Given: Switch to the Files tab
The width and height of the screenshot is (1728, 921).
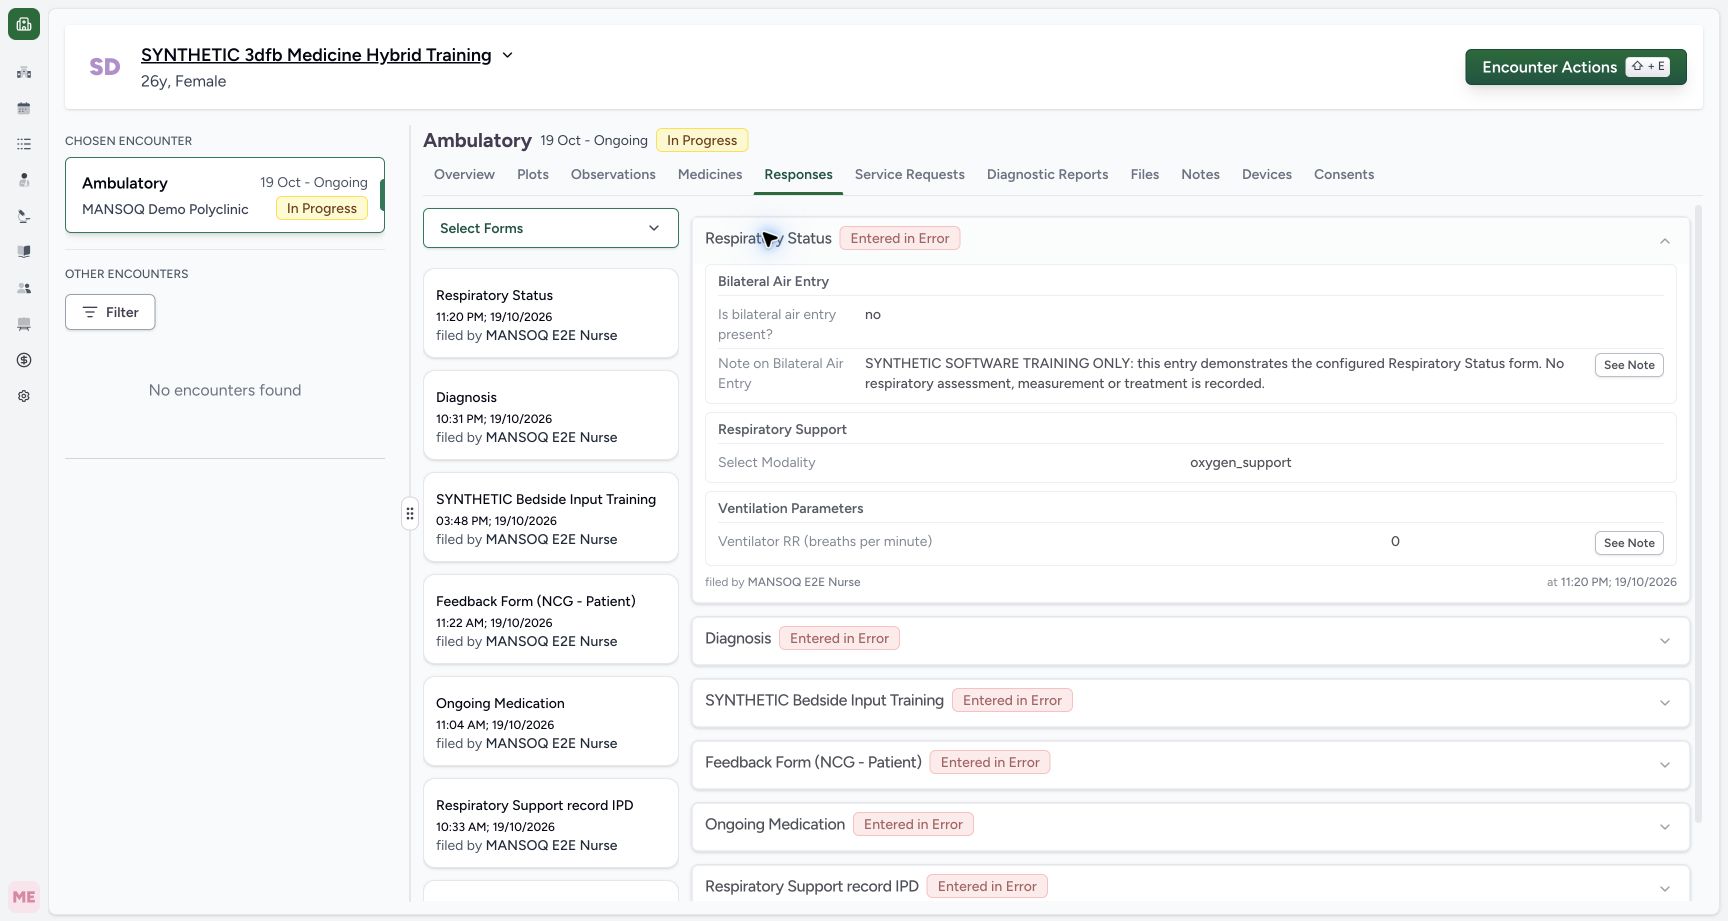Looking at the screenshot, I should 1145,174.
